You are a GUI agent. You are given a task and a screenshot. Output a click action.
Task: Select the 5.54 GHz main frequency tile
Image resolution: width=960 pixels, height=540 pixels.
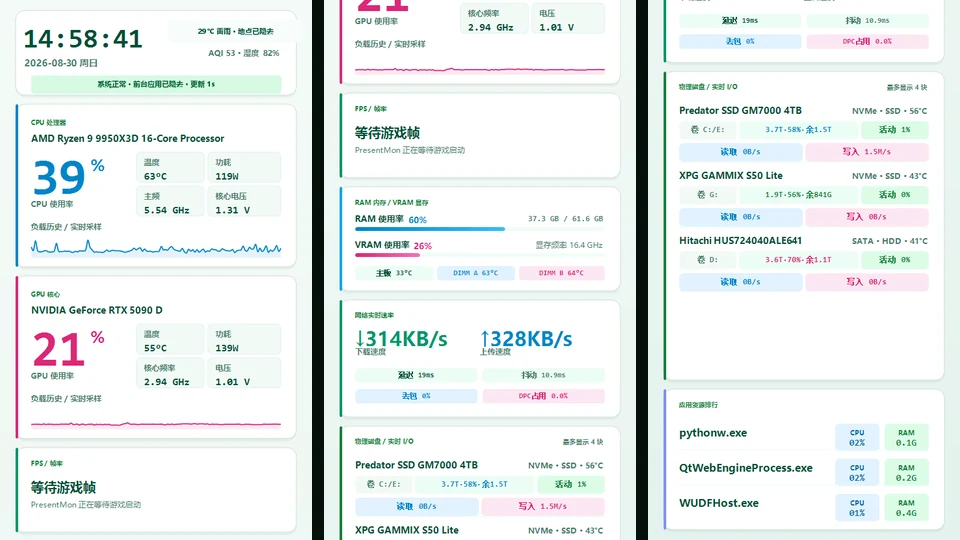tap(170, 202)
